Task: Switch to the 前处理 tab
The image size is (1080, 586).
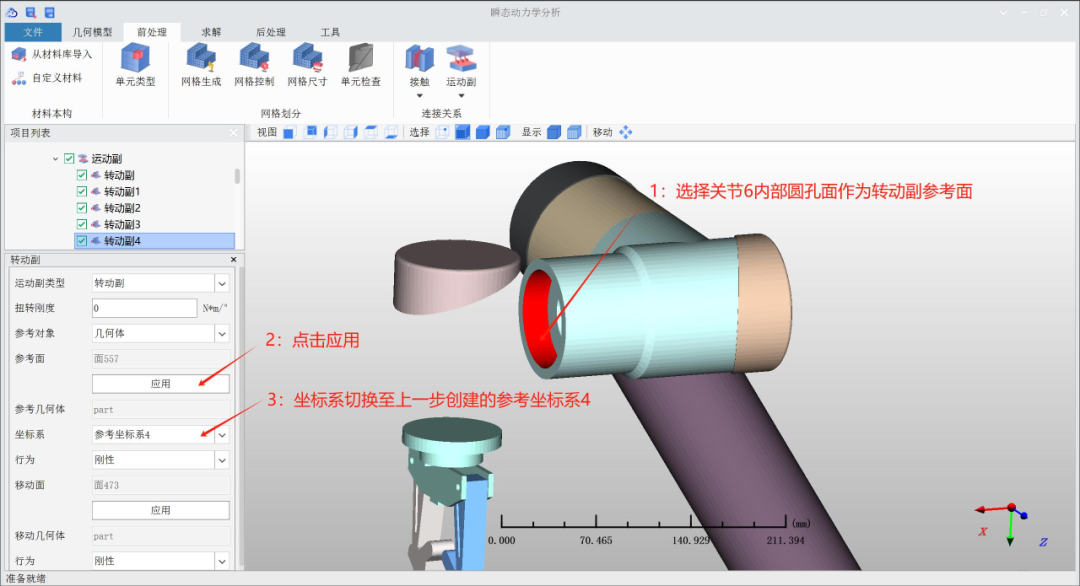Action: point(152,32)
